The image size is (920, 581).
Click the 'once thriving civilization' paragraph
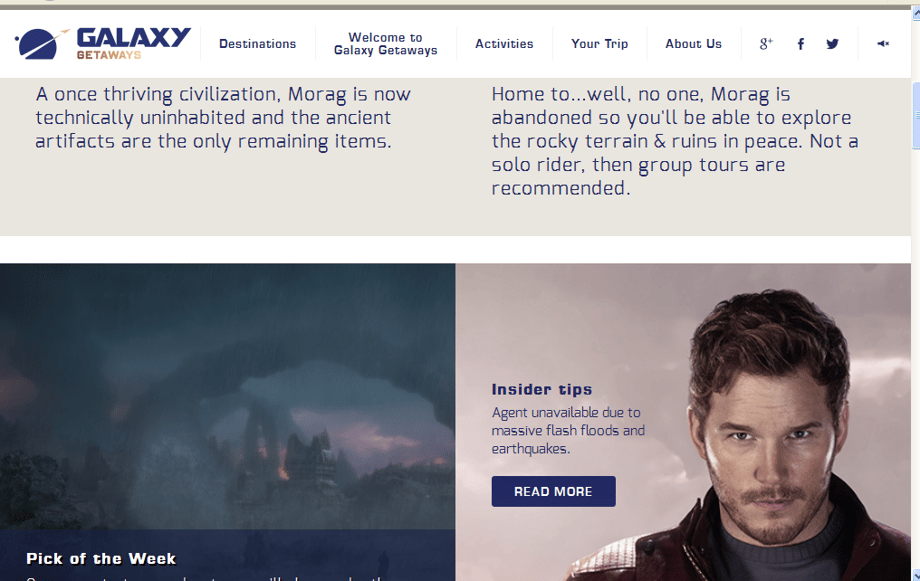[223, 117]
